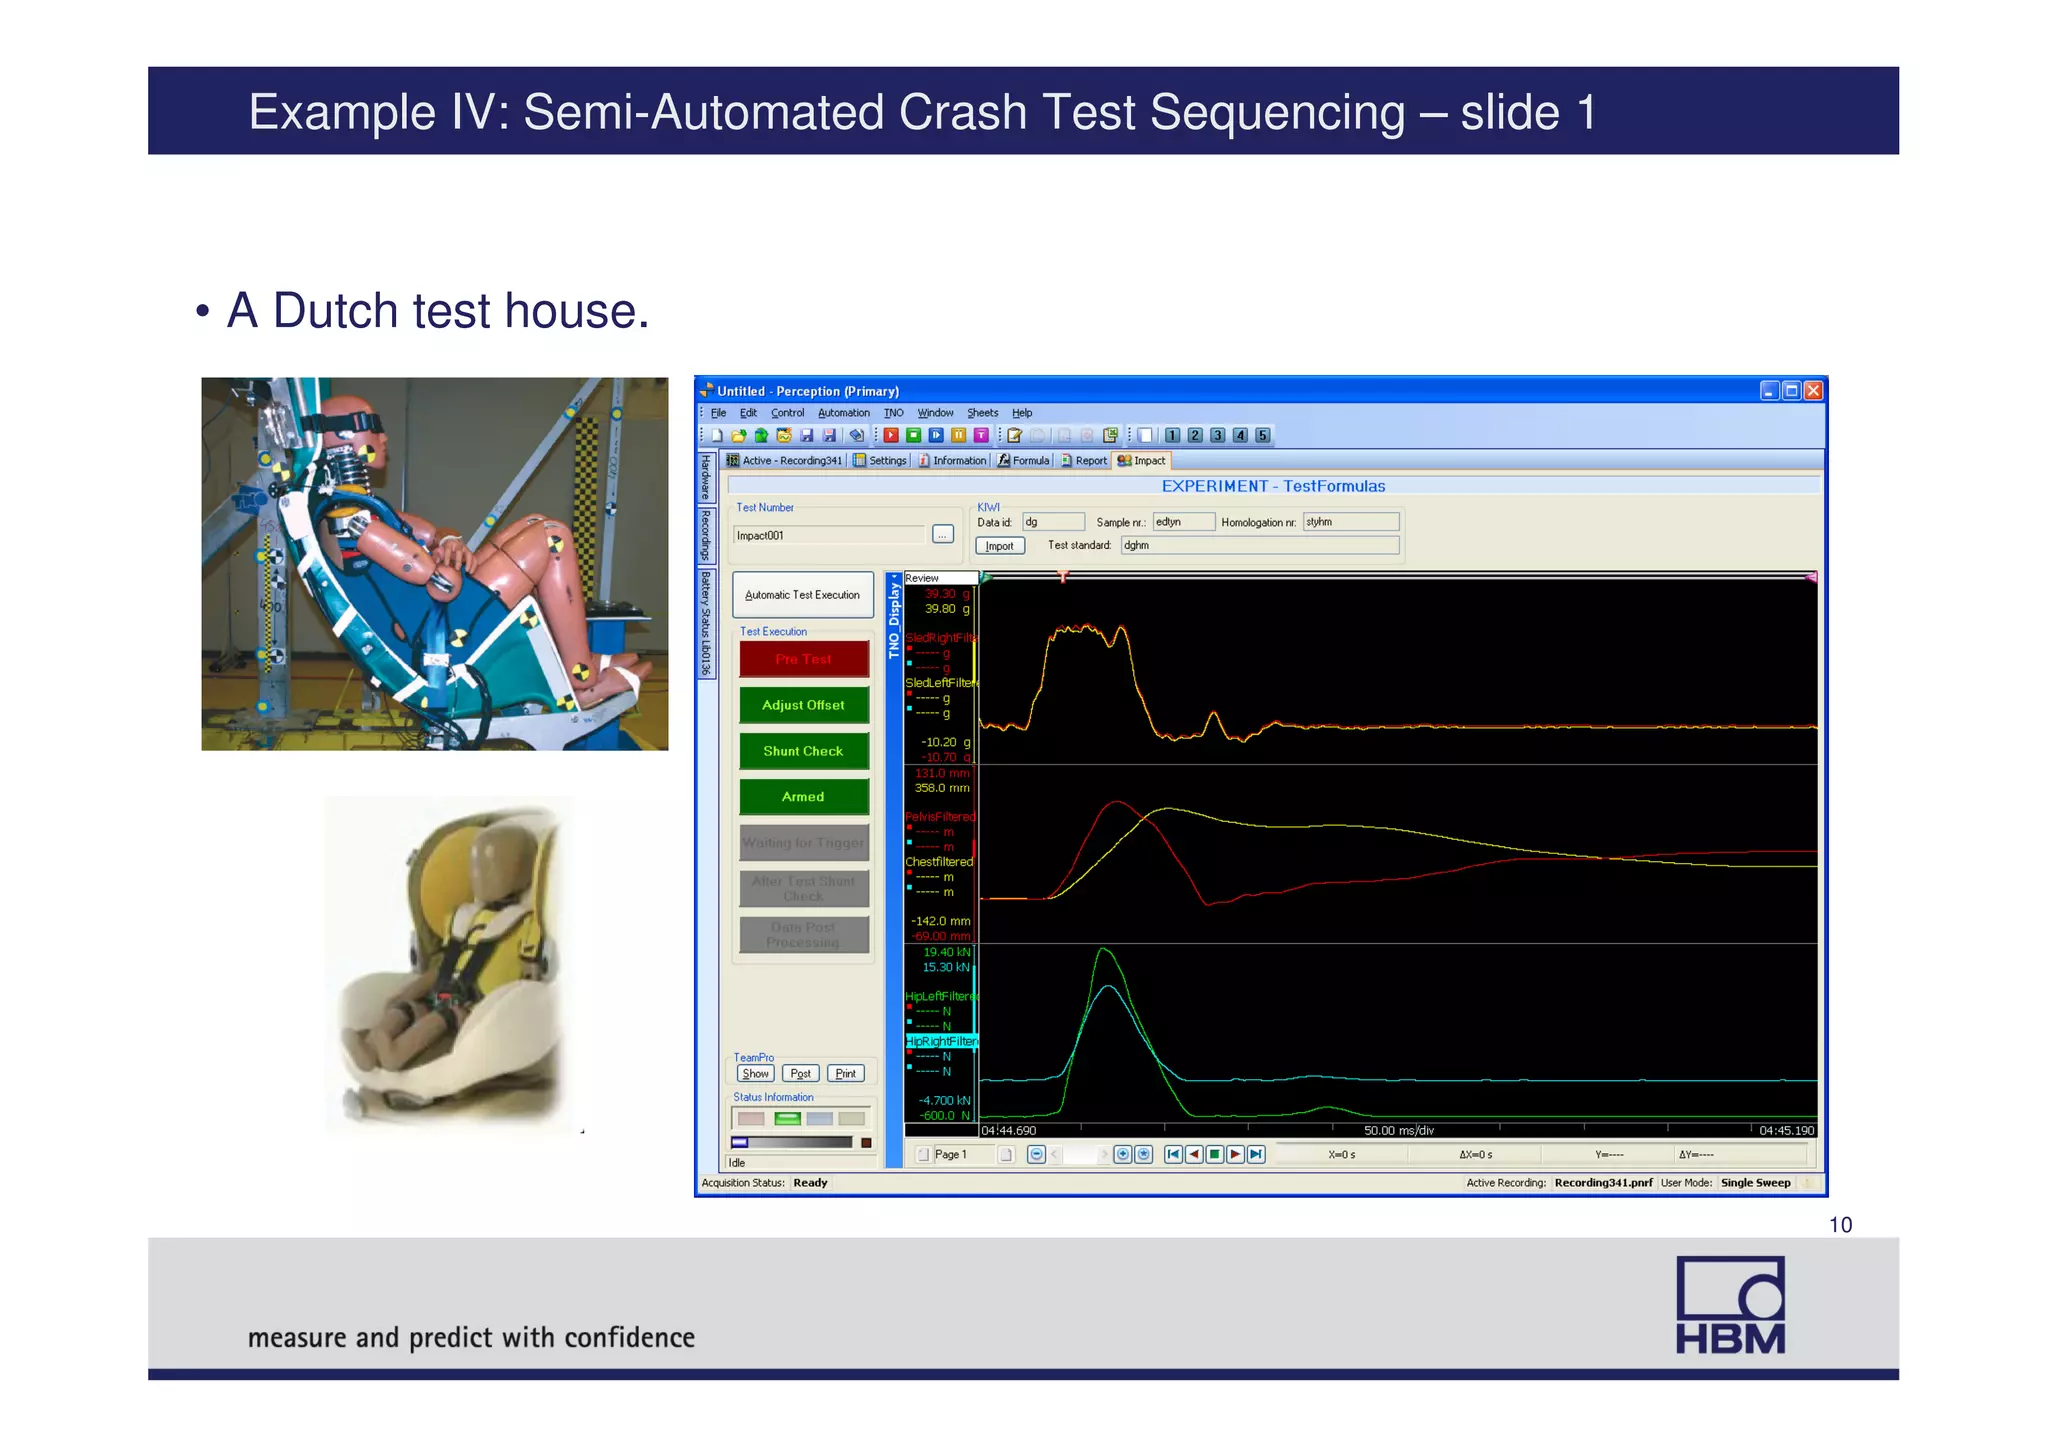Switch to the Formula tab

point(1024,461)
